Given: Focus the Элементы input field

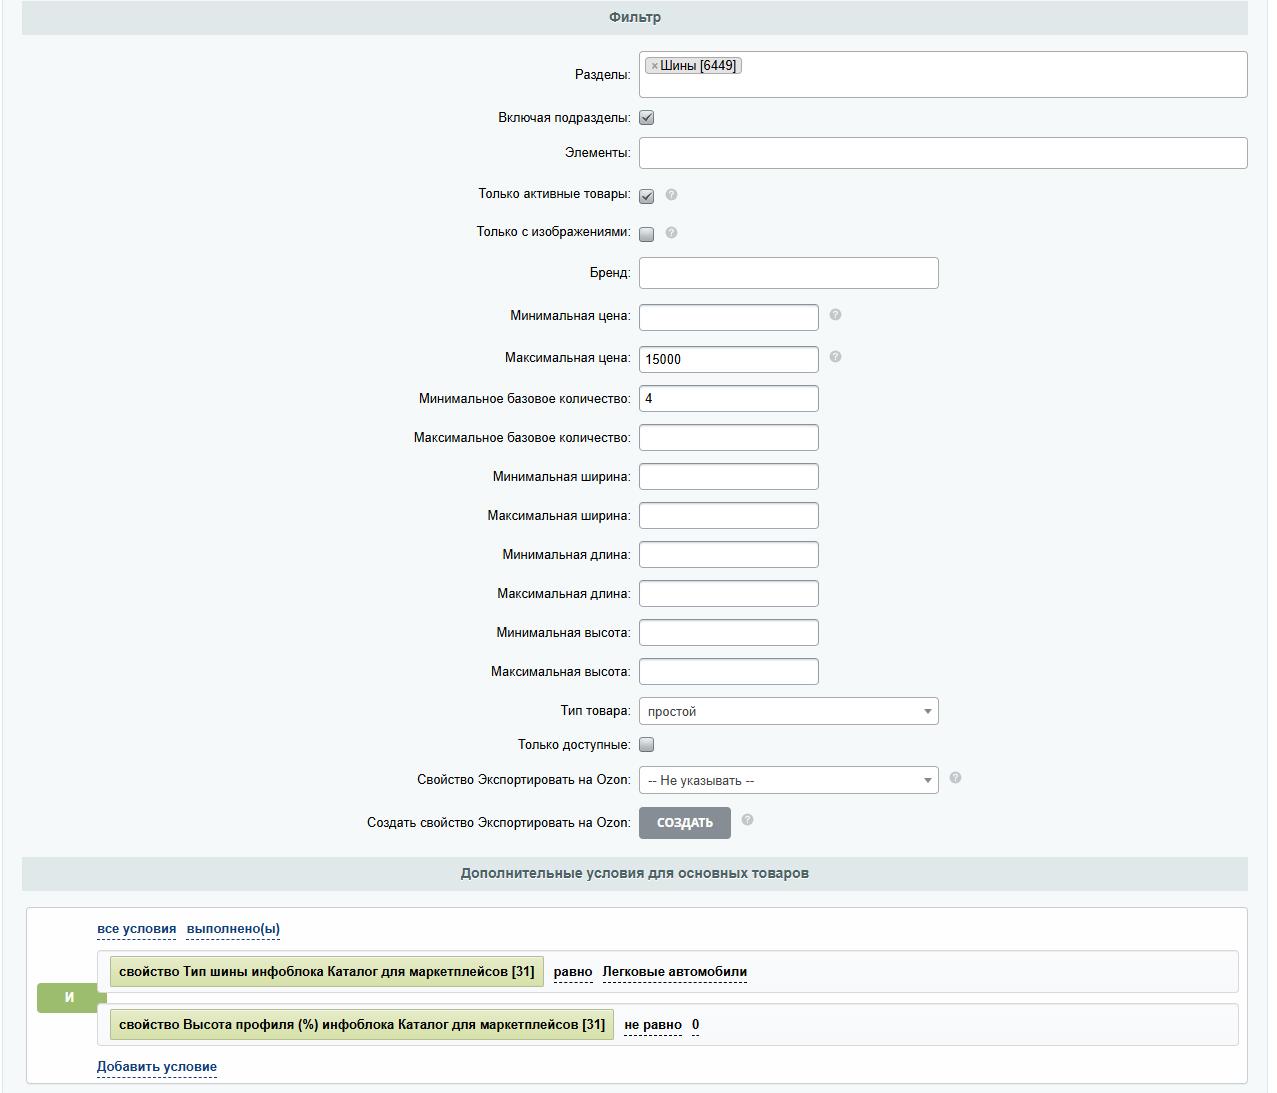Looking at the screenshot, I should [943, 153].
